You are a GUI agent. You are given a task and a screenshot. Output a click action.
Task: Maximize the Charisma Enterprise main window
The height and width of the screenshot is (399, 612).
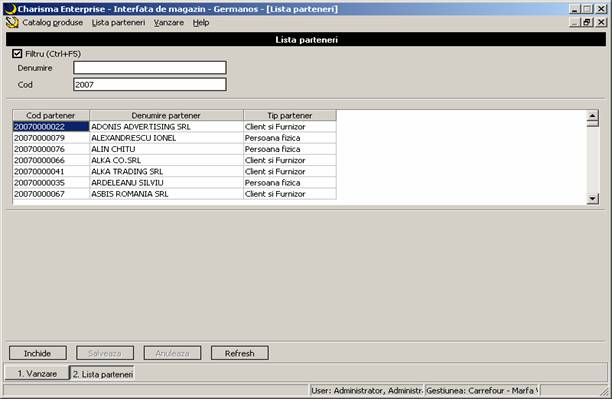tap(587, 9)
